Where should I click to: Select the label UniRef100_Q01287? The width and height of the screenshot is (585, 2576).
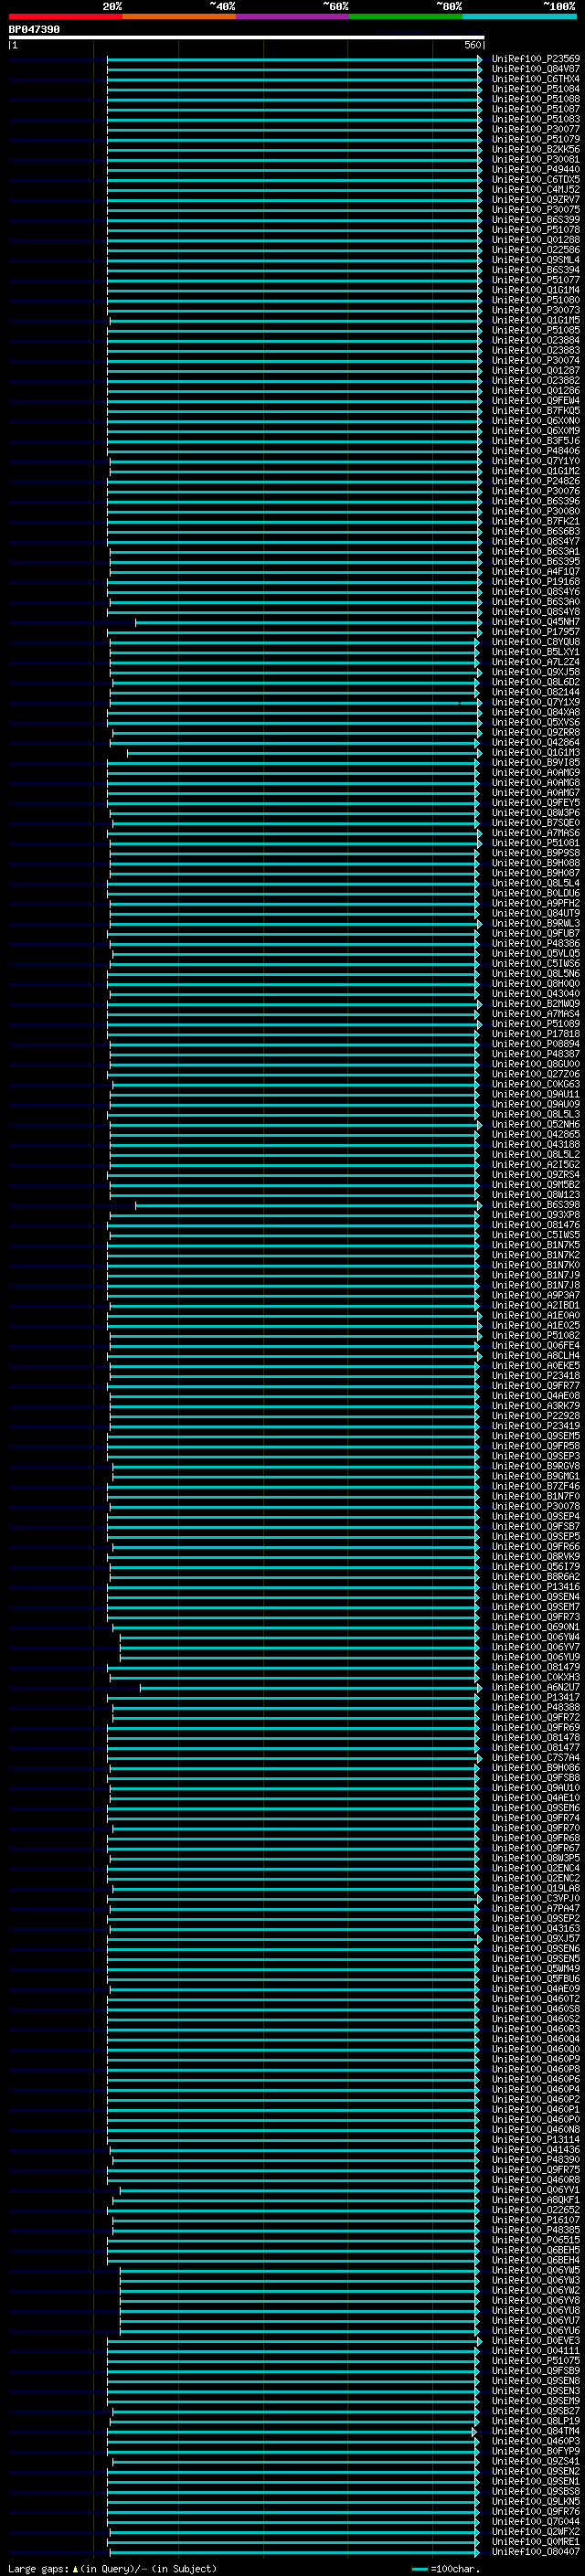[536, 371]
